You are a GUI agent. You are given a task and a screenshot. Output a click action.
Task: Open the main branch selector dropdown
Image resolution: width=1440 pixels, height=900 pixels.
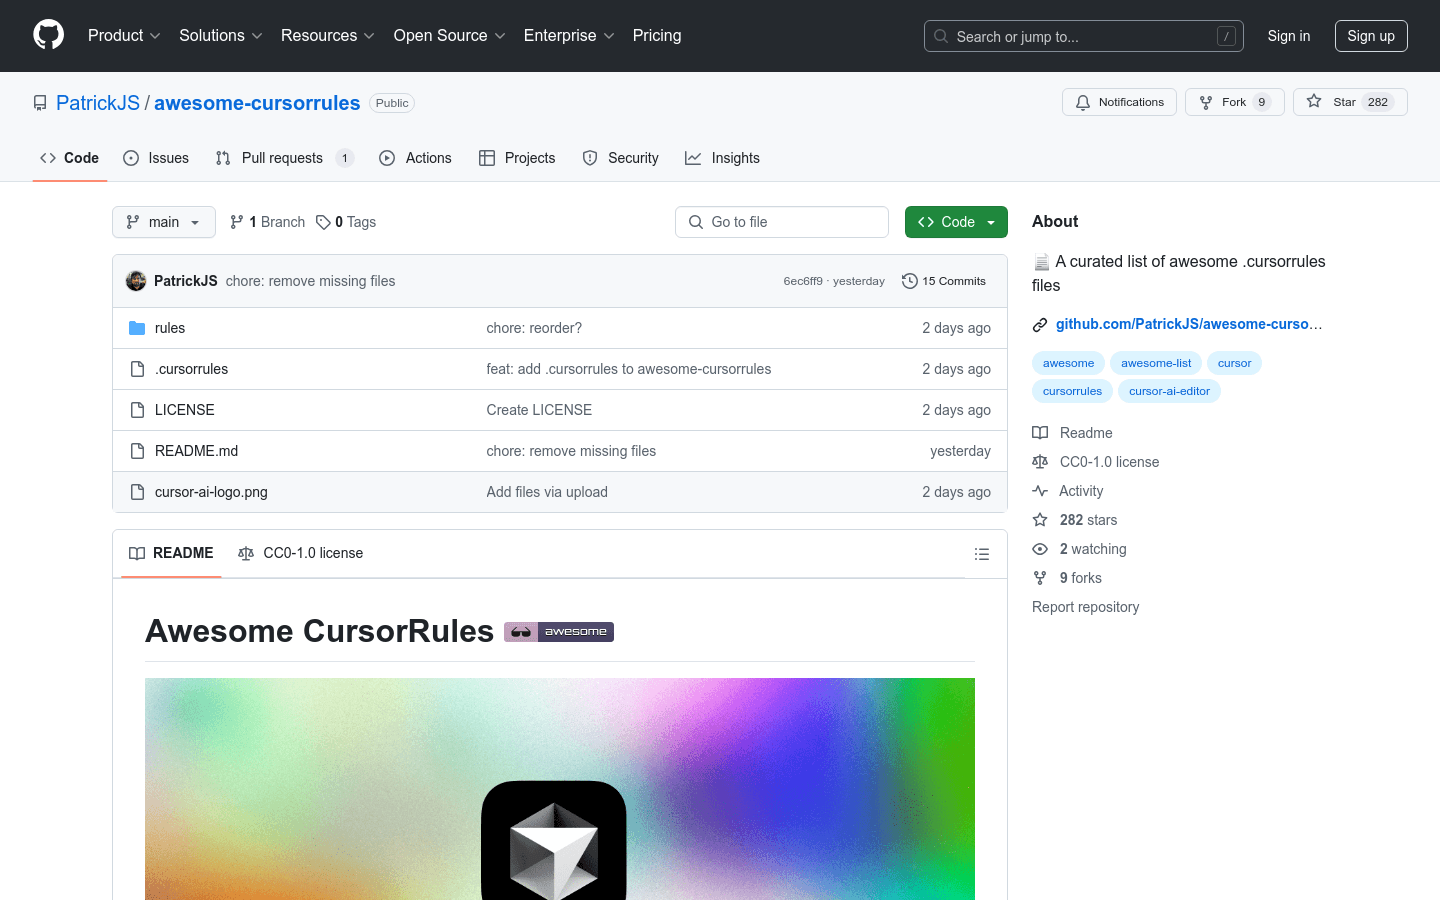(x=164, y=222)
